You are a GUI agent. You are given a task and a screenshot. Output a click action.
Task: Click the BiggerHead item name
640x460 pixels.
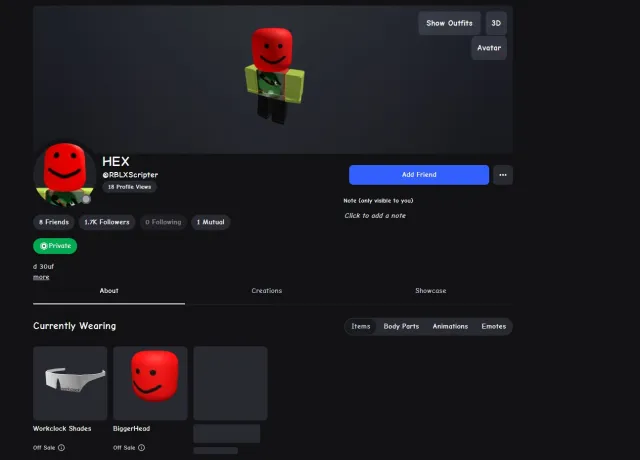131,429
